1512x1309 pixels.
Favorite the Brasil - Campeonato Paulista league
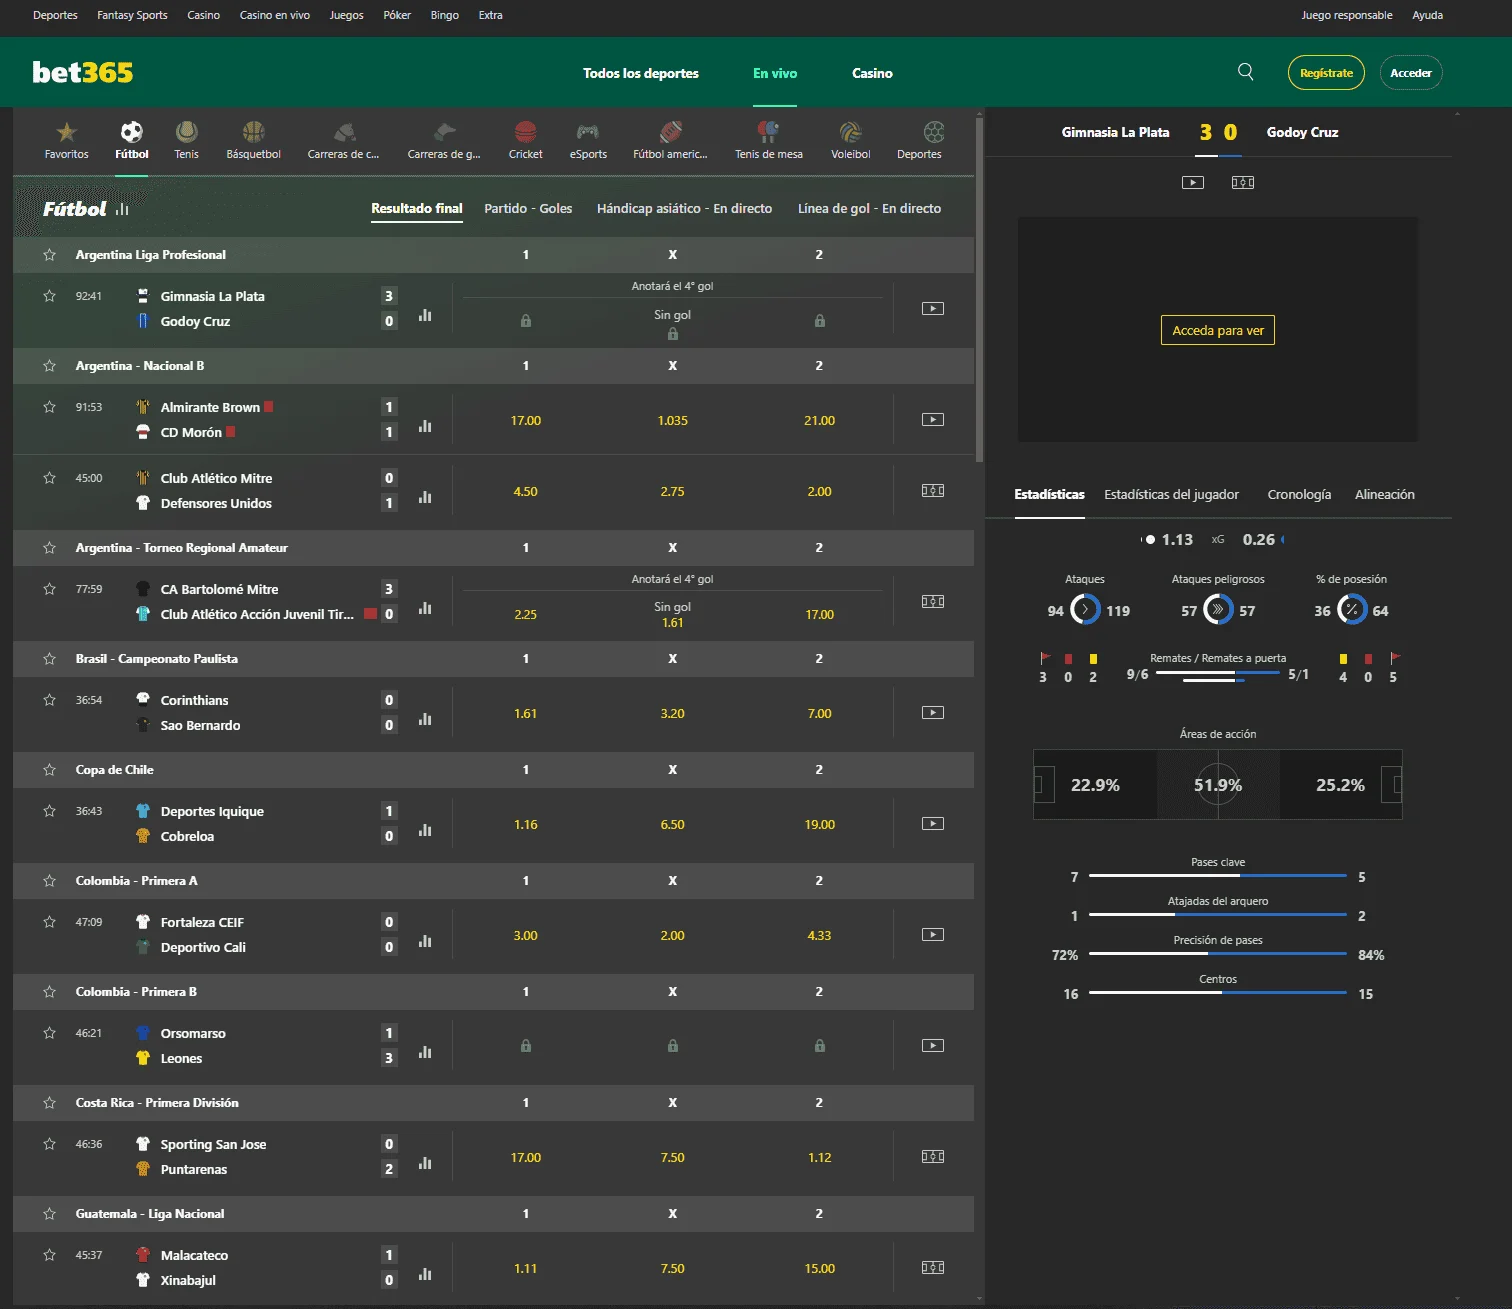[49, 659]
